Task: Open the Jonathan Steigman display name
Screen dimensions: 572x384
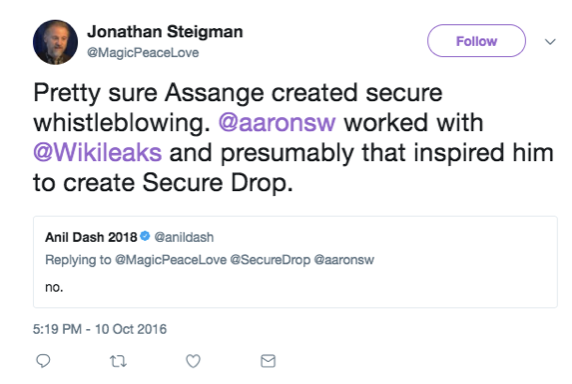Action: pos(165,32)
